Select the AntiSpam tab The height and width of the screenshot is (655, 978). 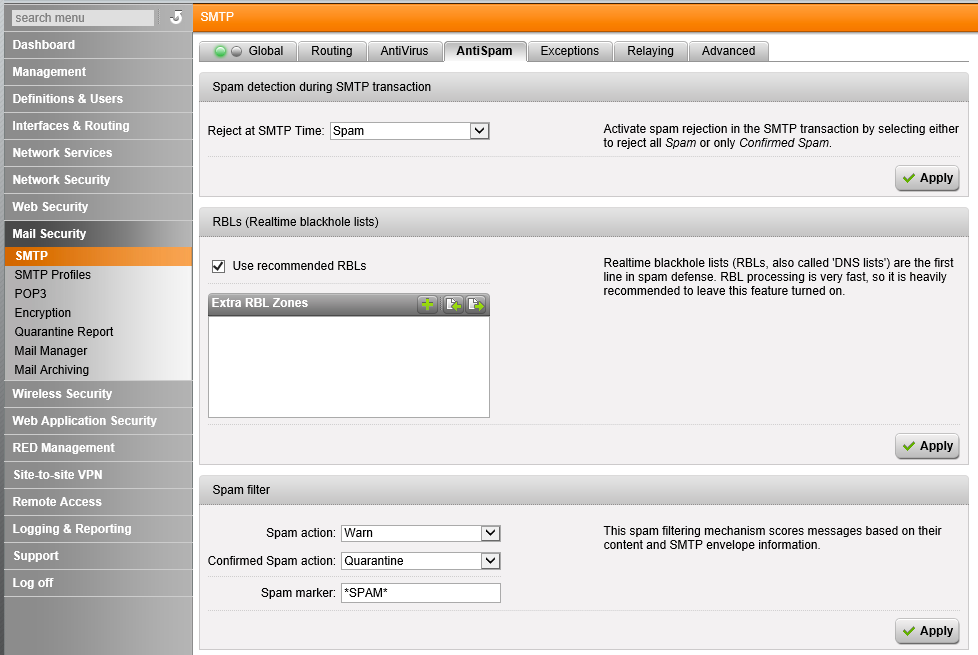click(x=485, y=51)
